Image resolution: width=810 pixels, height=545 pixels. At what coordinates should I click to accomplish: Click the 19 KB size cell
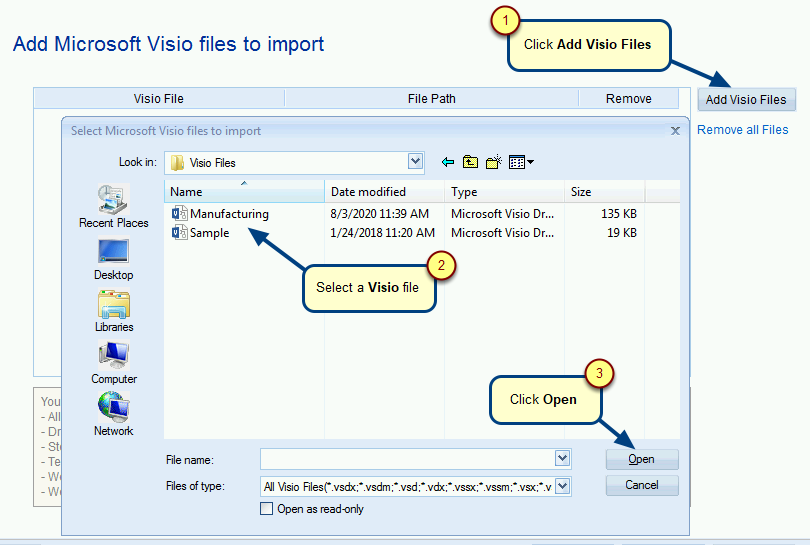(622, 232)
